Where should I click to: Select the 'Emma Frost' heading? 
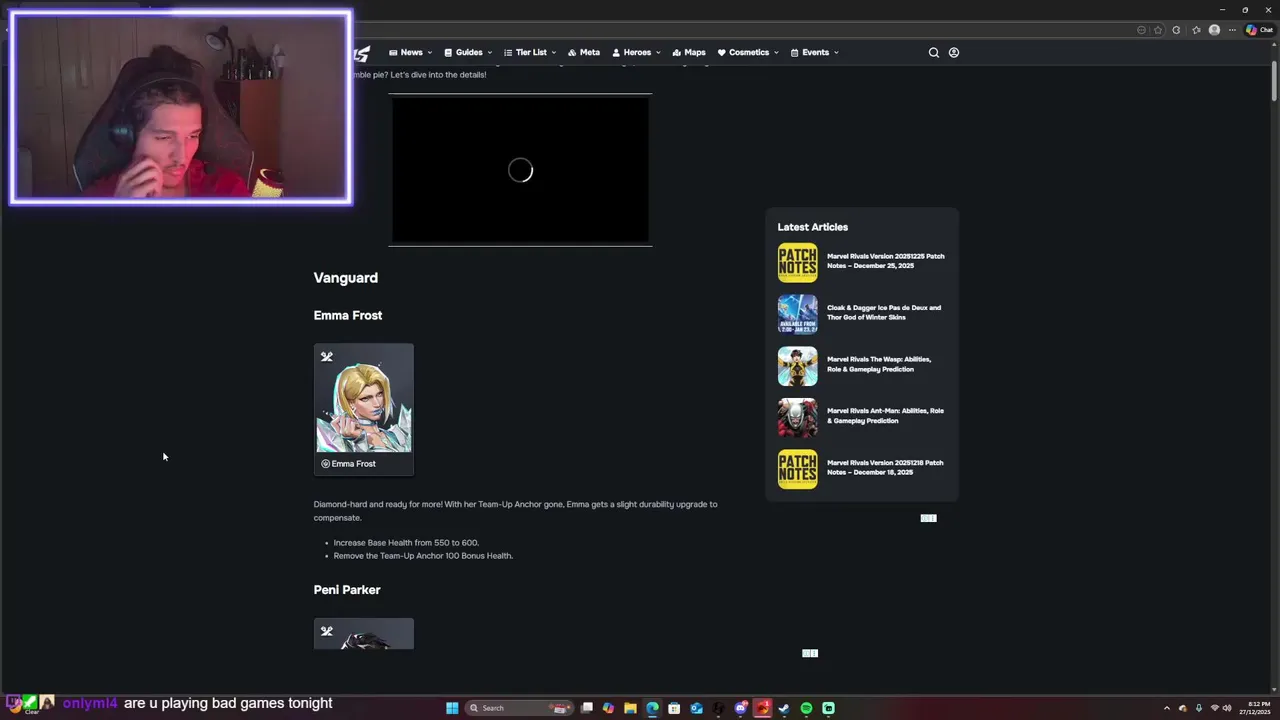click(x=348, y=316)
